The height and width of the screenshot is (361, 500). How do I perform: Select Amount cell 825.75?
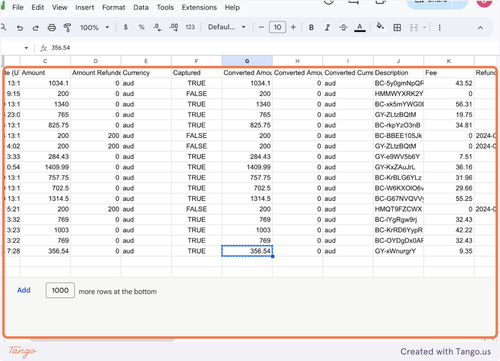pyautogui.click(x=45, y=125)
